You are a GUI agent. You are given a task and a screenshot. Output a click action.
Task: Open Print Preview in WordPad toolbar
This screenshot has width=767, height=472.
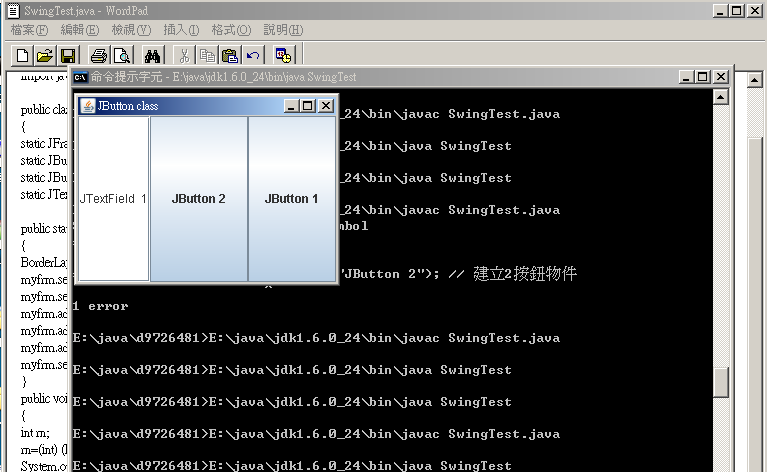122,55
